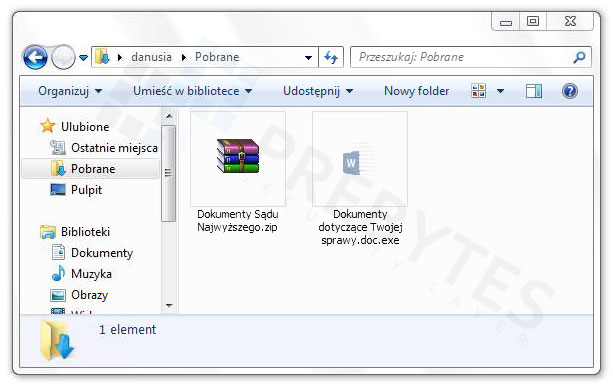Open view options dropdown arrow
Viewport: 613px width, 385px height.
pyautogui.click(x=500, y=91)
